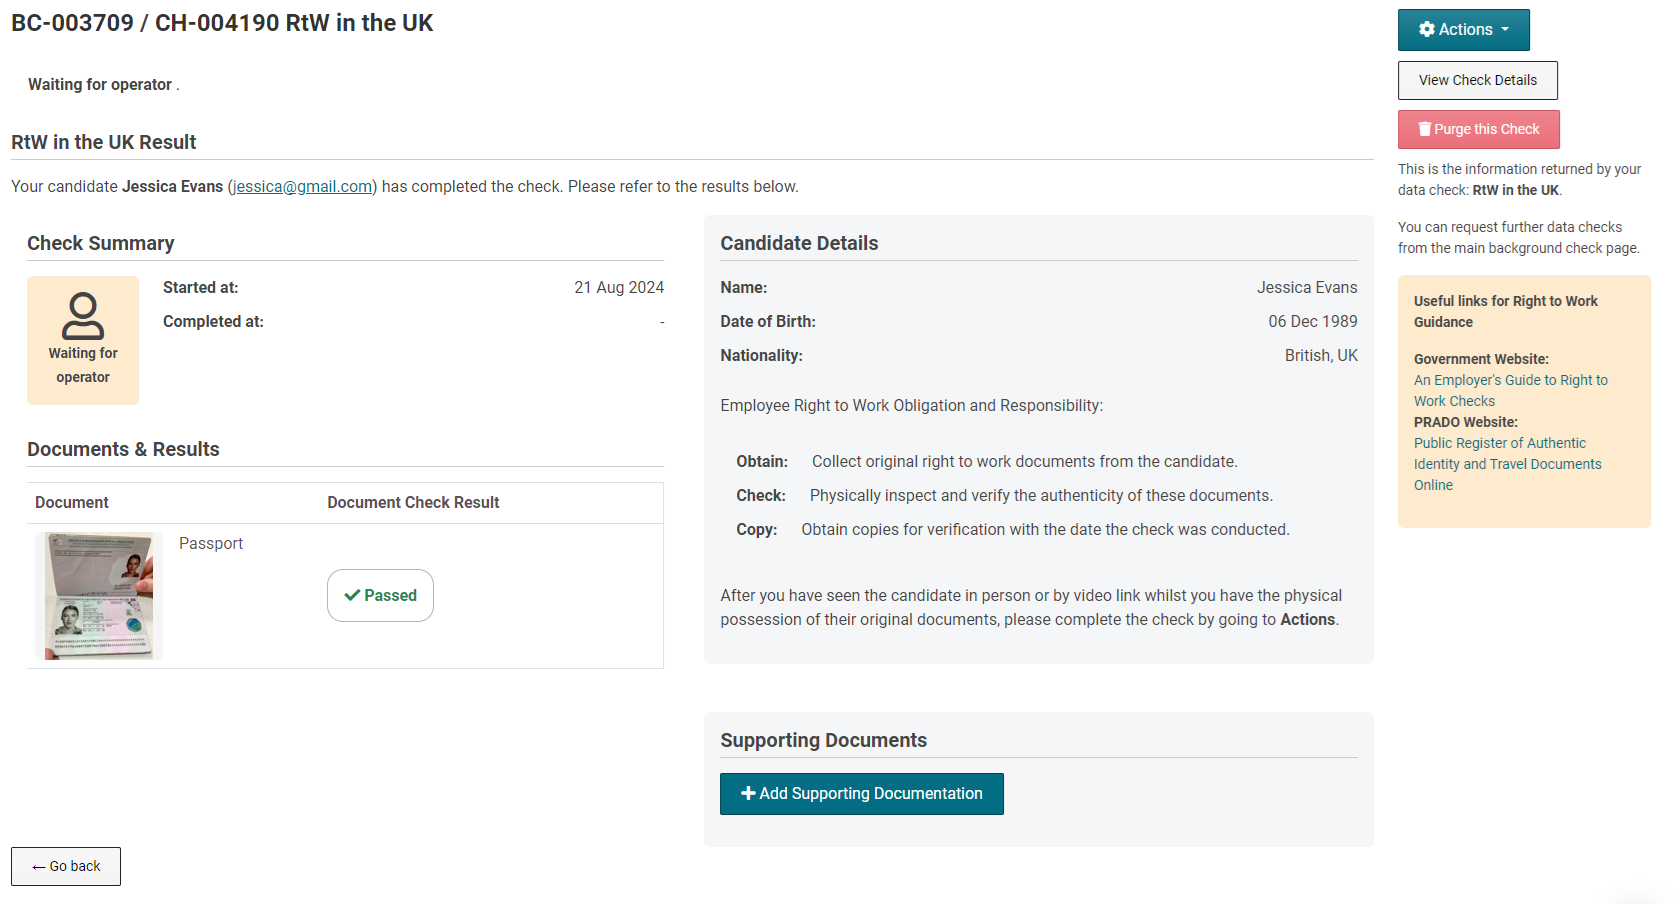Image resolution: width=1676 pixels, height=904 pixels.
Task: Click the Document column header
Action: pyautogui.click(x=72, y=503)
